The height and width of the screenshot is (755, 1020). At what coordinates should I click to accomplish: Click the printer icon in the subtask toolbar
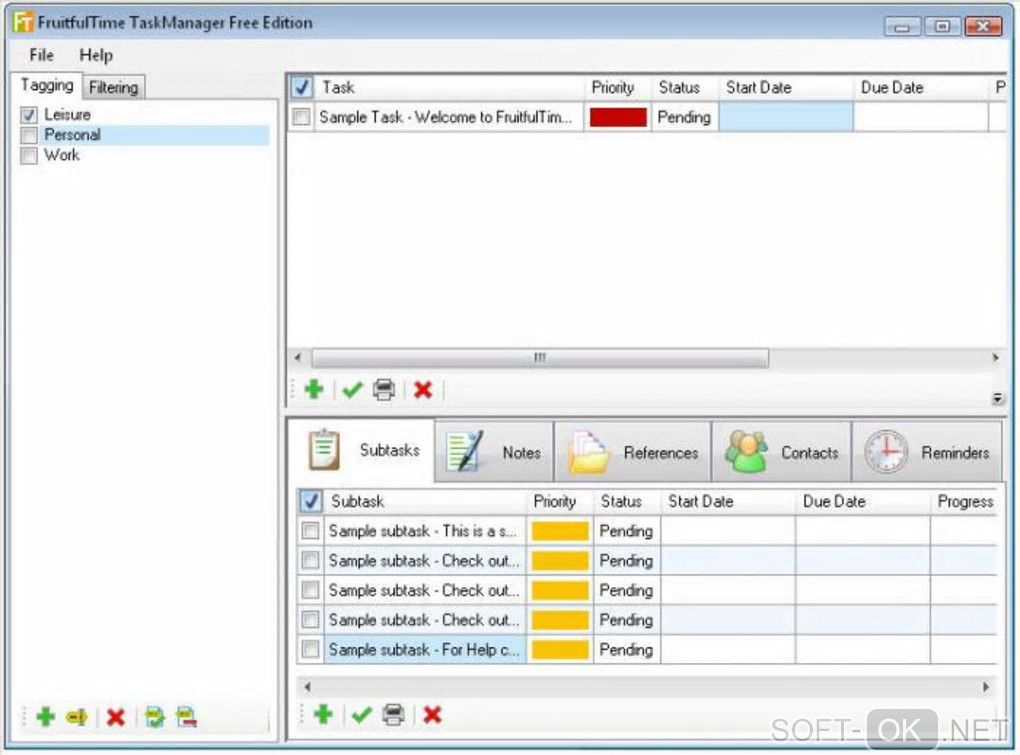(394, 715)
